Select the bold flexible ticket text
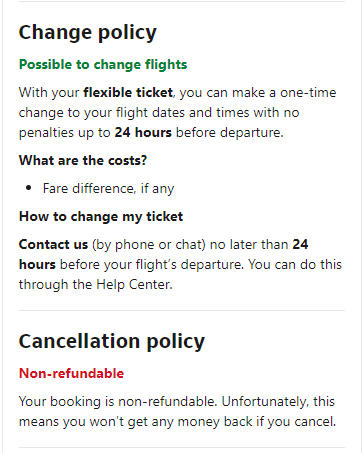This screenshot has height=453, width=364. [x=128, y=92]
